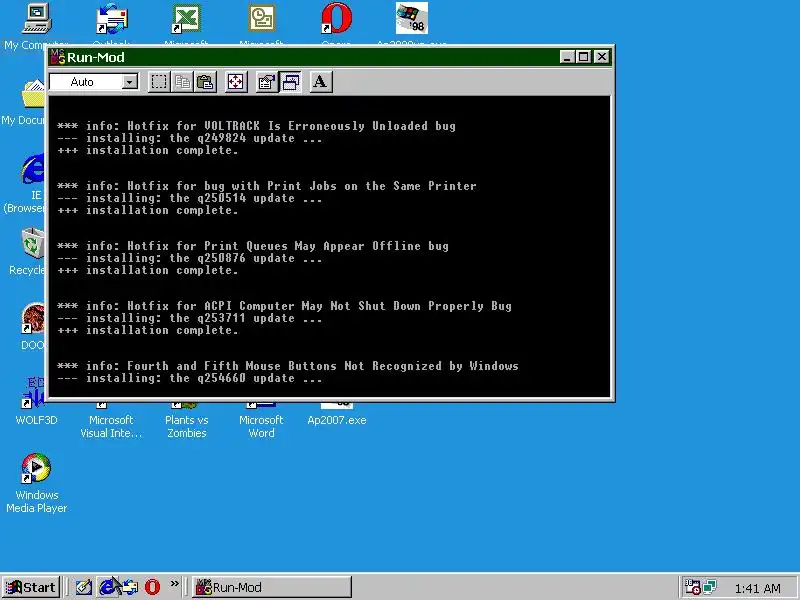Viewport: 800px width, 600px height.
Task: Click the Fourth and Fifth Mouse Buttons line
Action: [288, 366]
